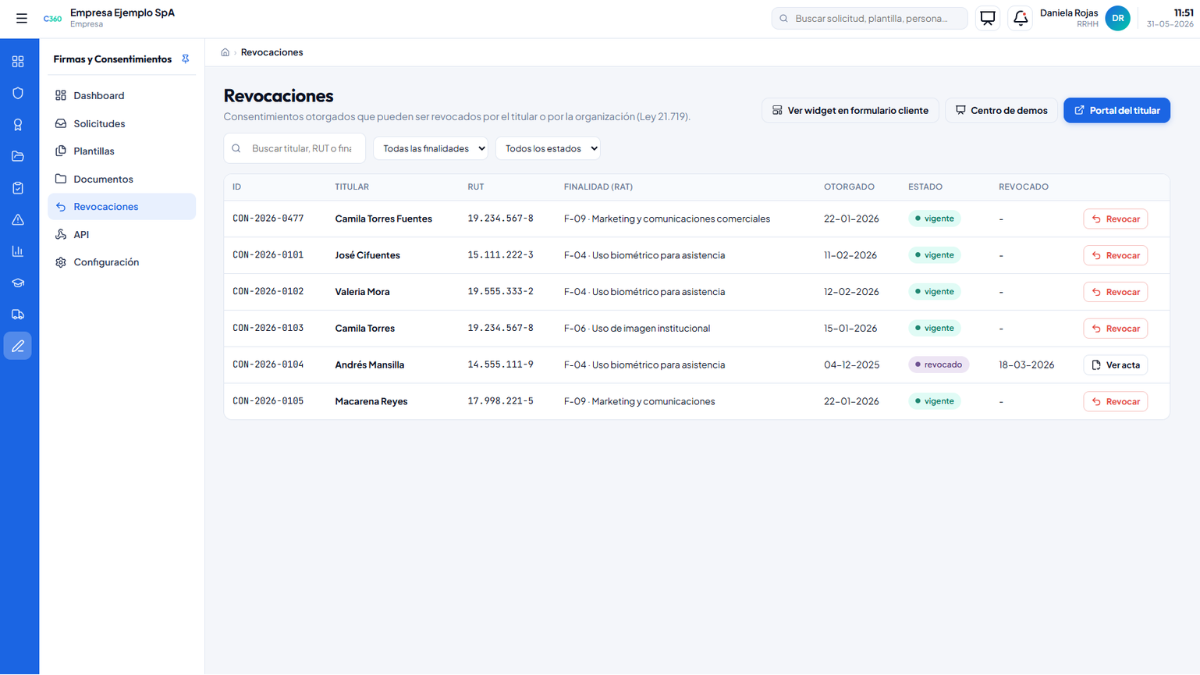The image size is (1200, 675).
Task: Revoke consent CON-2026-0477
Action: (1115, 219)
